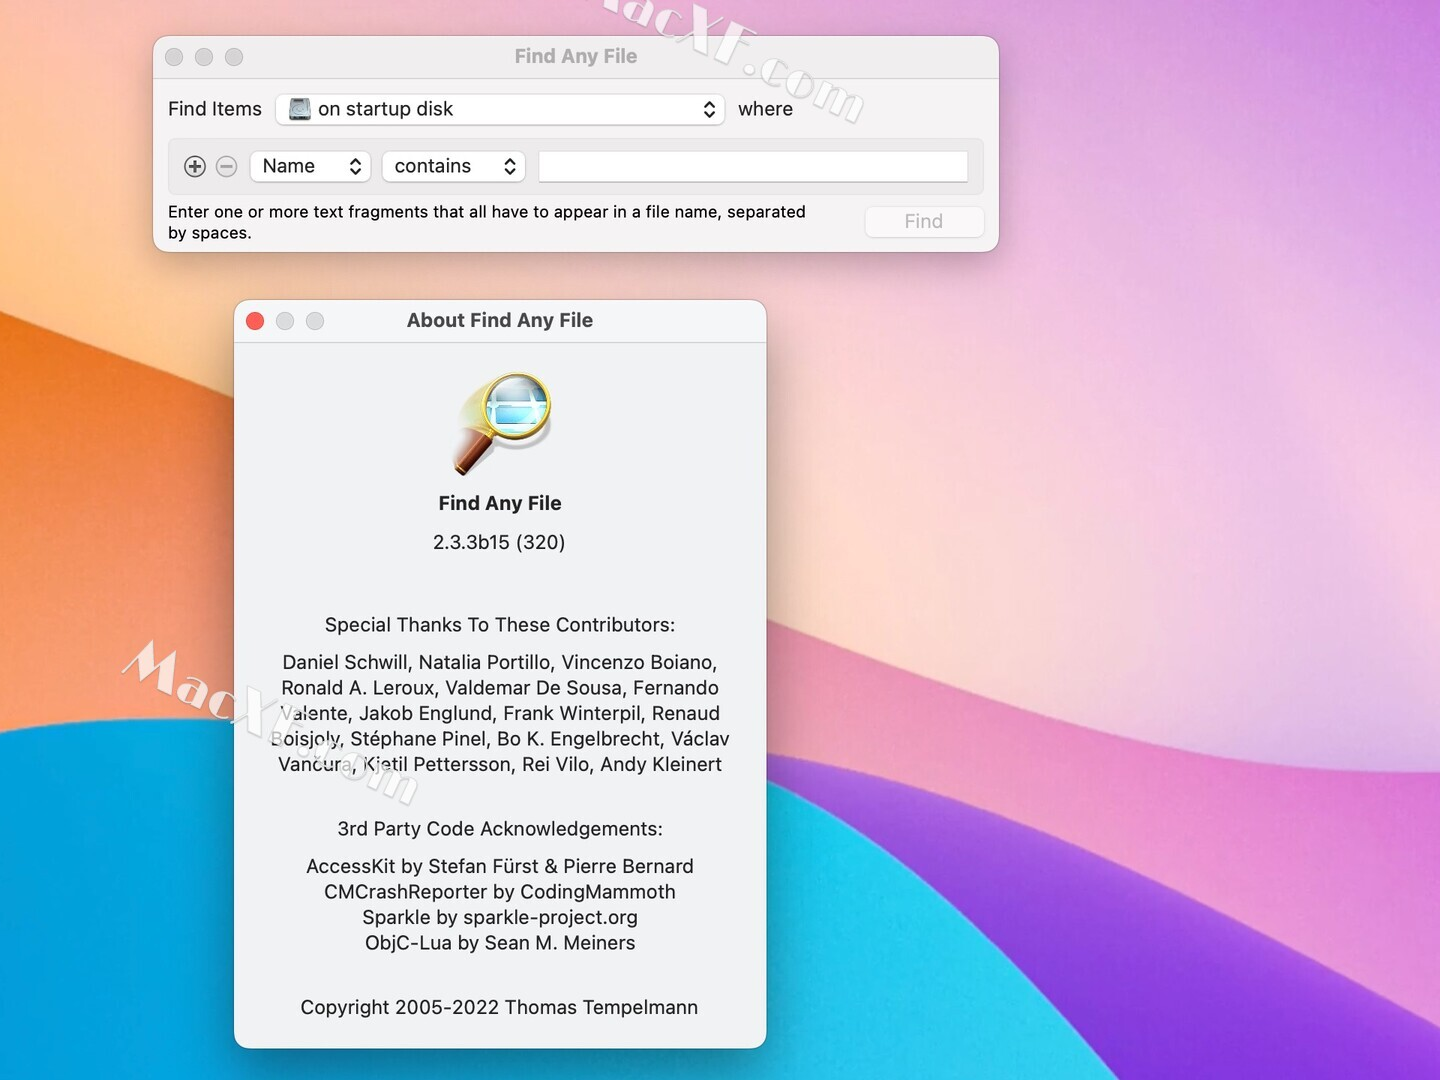
Task: Click the stepper arrows on the contains dropdown
Action: 510,166
